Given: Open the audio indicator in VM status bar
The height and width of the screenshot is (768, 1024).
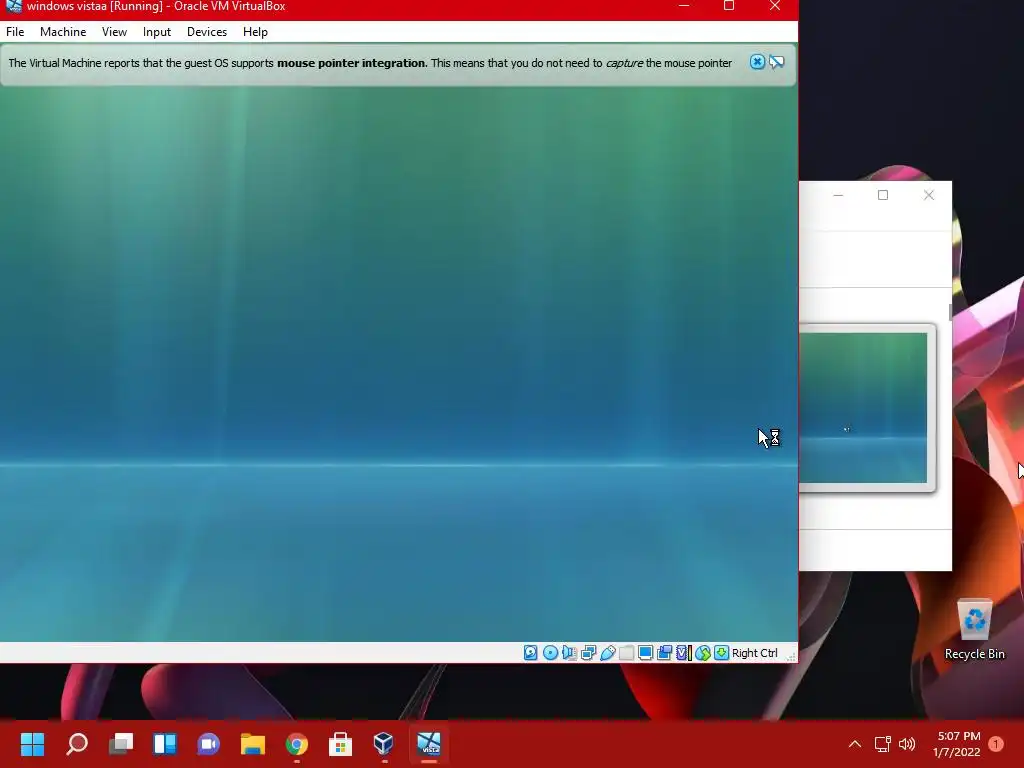Looking at the screenshot, I should point(569,652).
